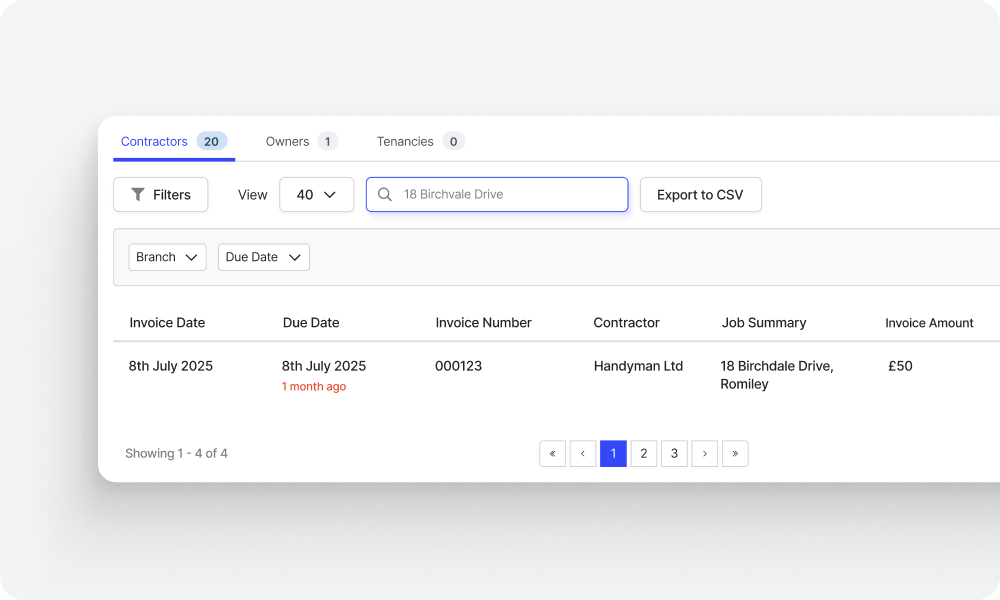1000x600 pixels.
Task: Select the Contractors tab
Action: (154, 141)
